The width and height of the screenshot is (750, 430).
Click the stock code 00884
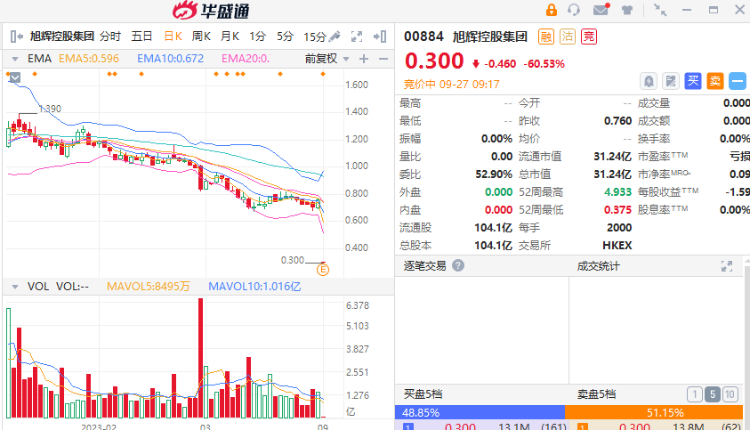(x=423, y=37)
